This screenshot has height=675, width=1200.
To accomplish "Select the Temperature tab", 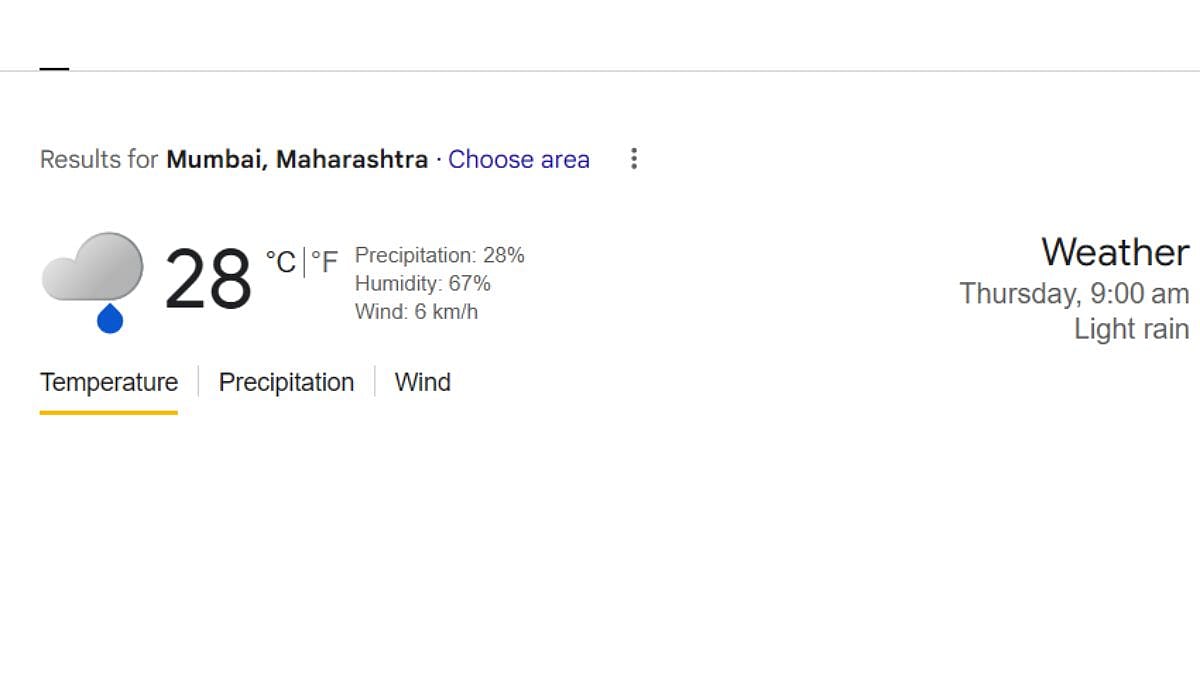I will (x=109, y=382).
